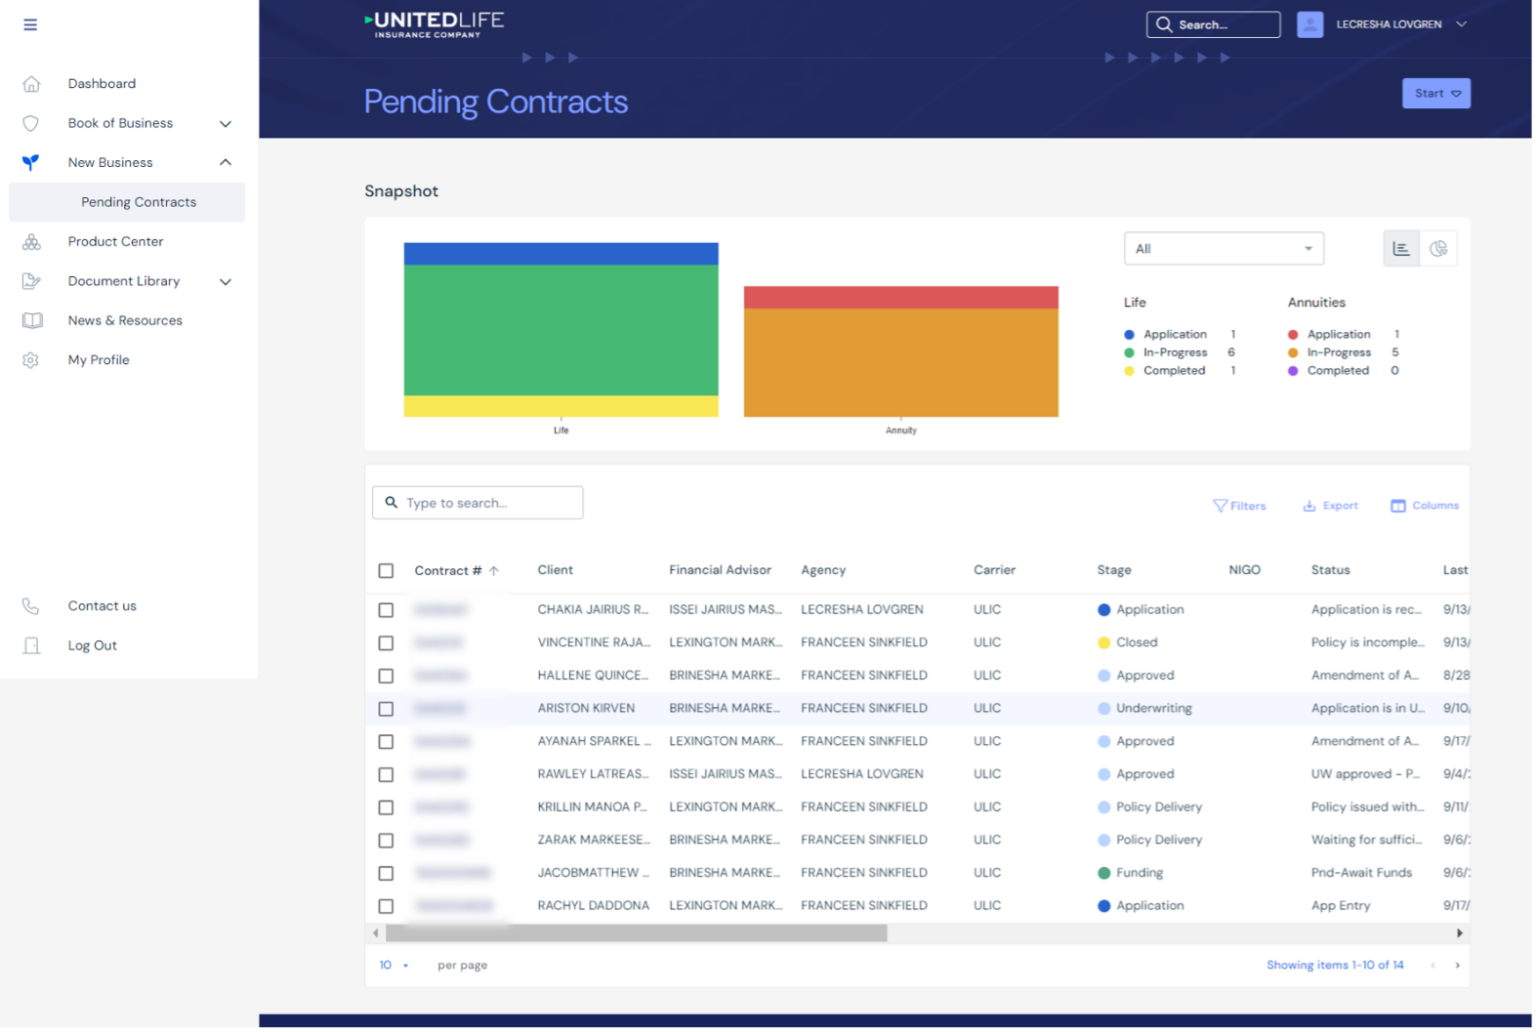Image resolution: width=1536 pixels, height=1032 pixels.
Task: Click the Product Center sidebar icon
Action: (32, 242)
